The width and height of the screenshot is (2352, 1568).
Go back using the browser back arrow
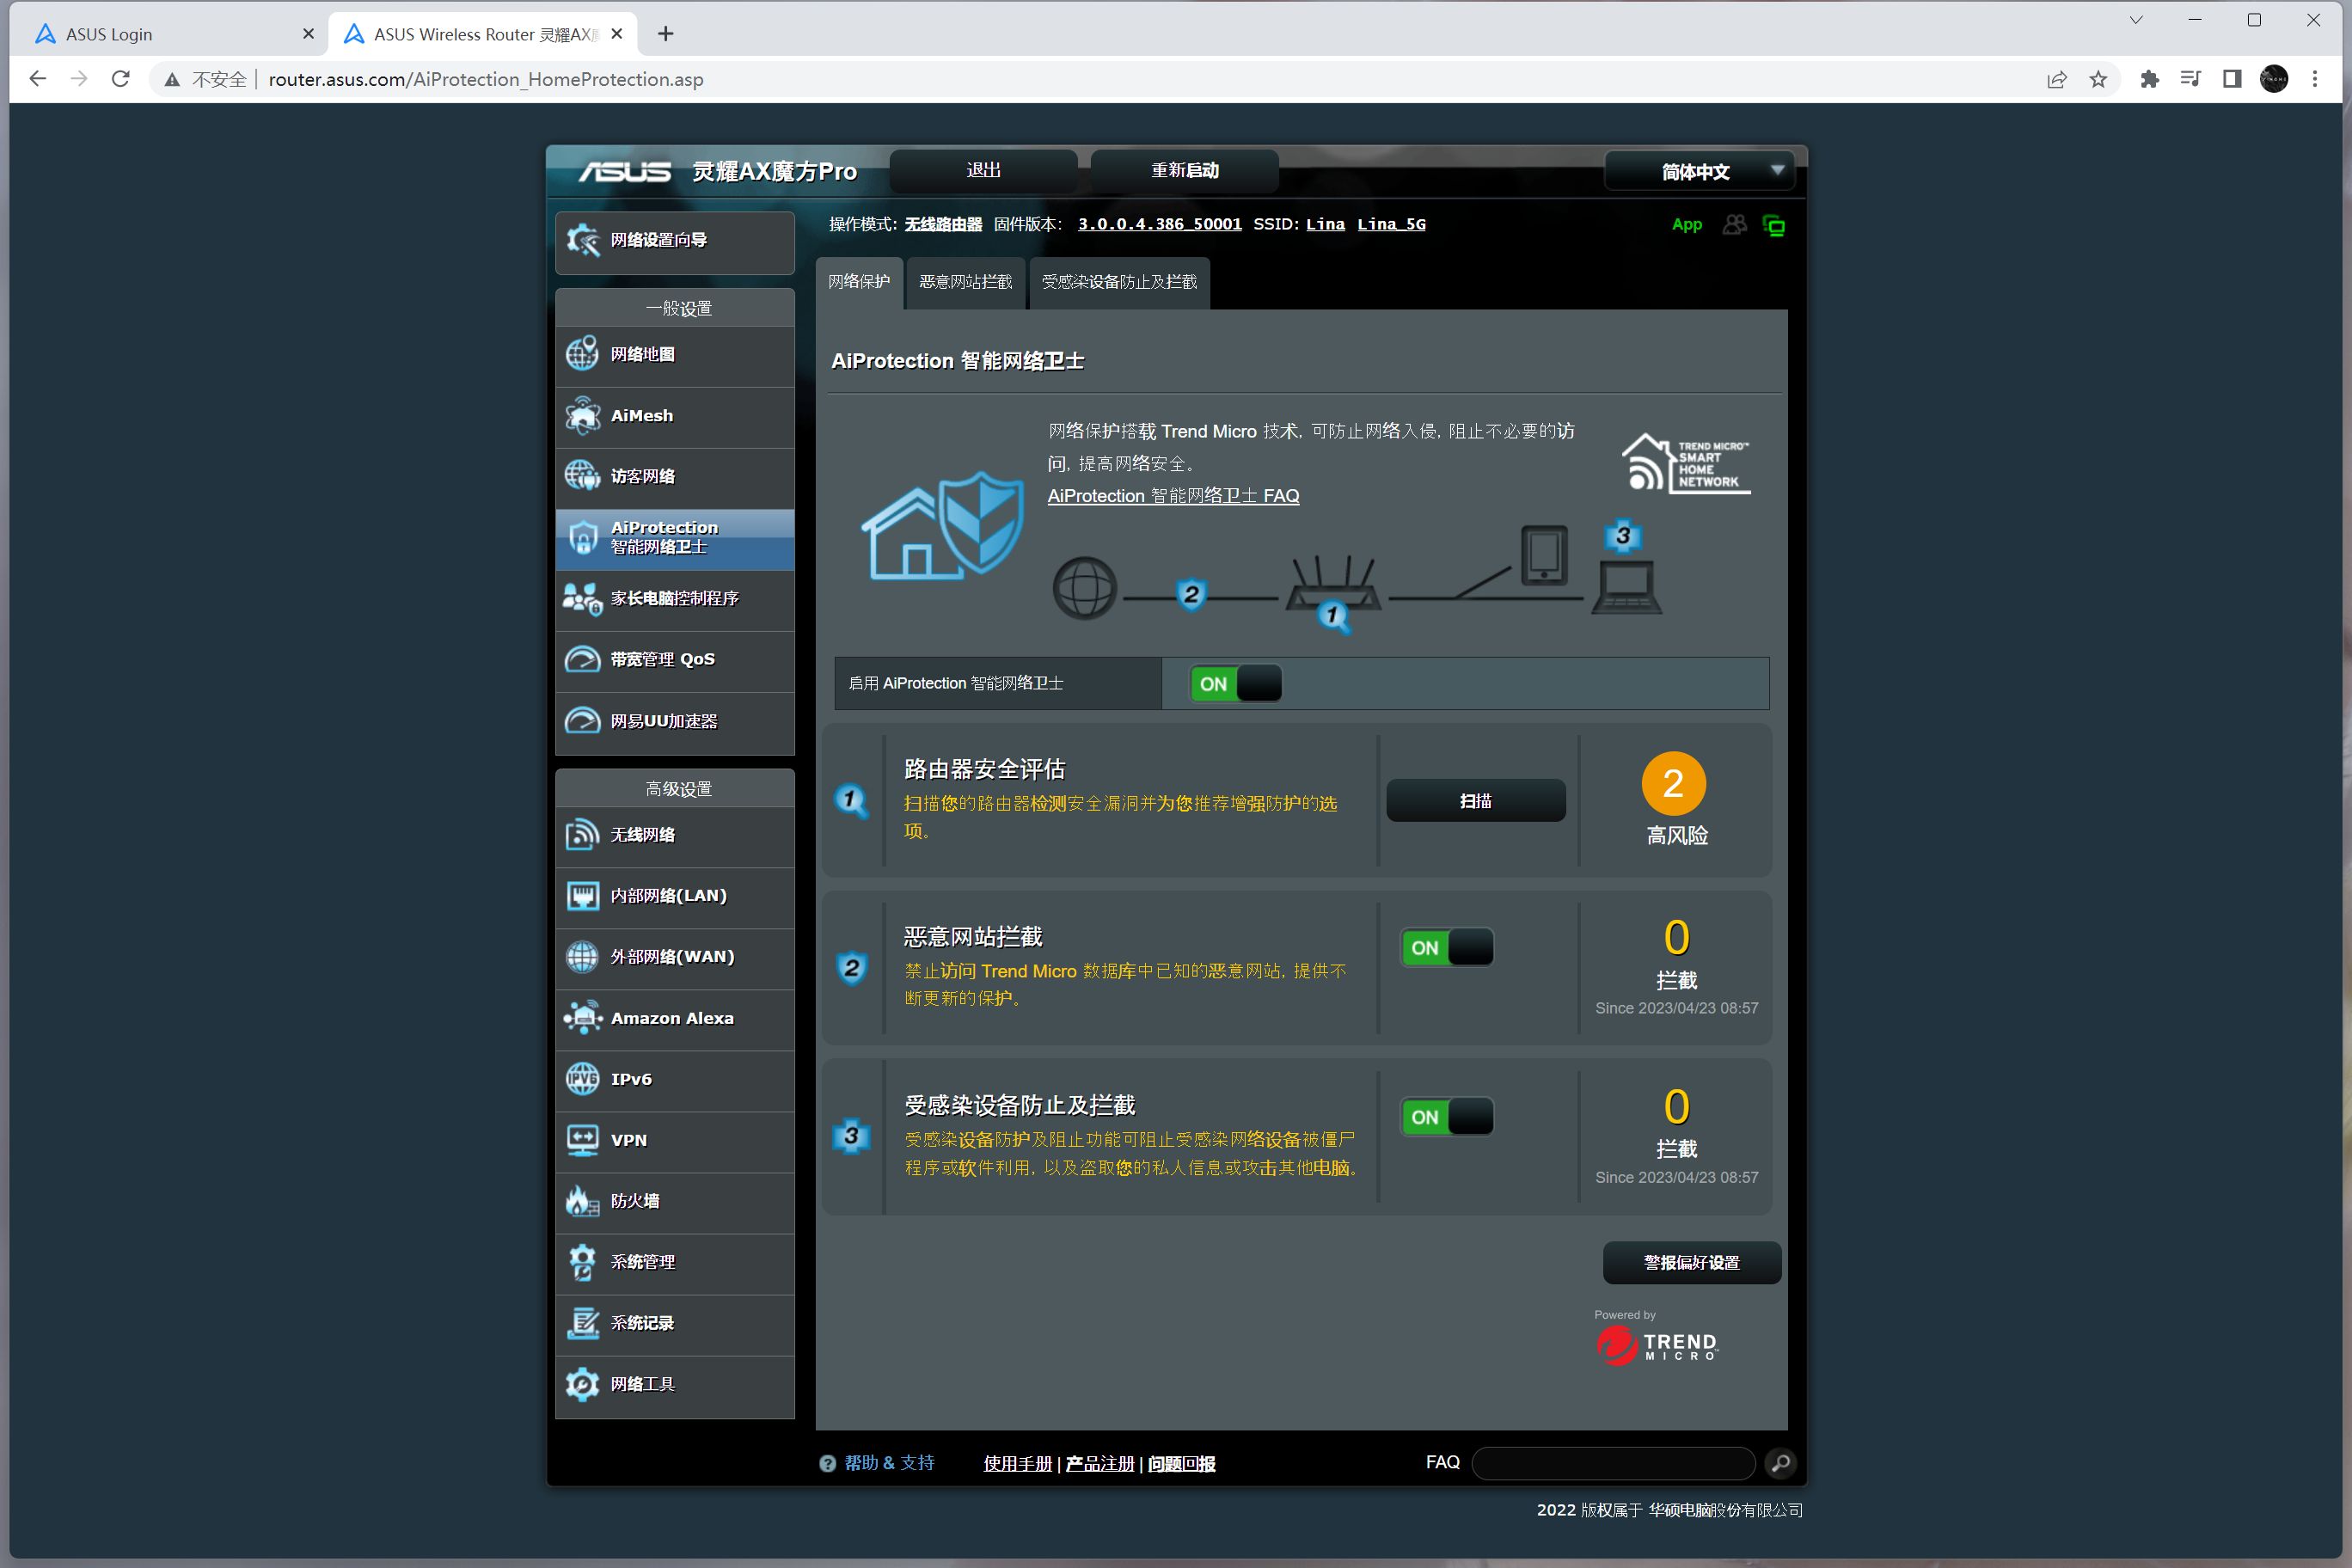point(38,79)
